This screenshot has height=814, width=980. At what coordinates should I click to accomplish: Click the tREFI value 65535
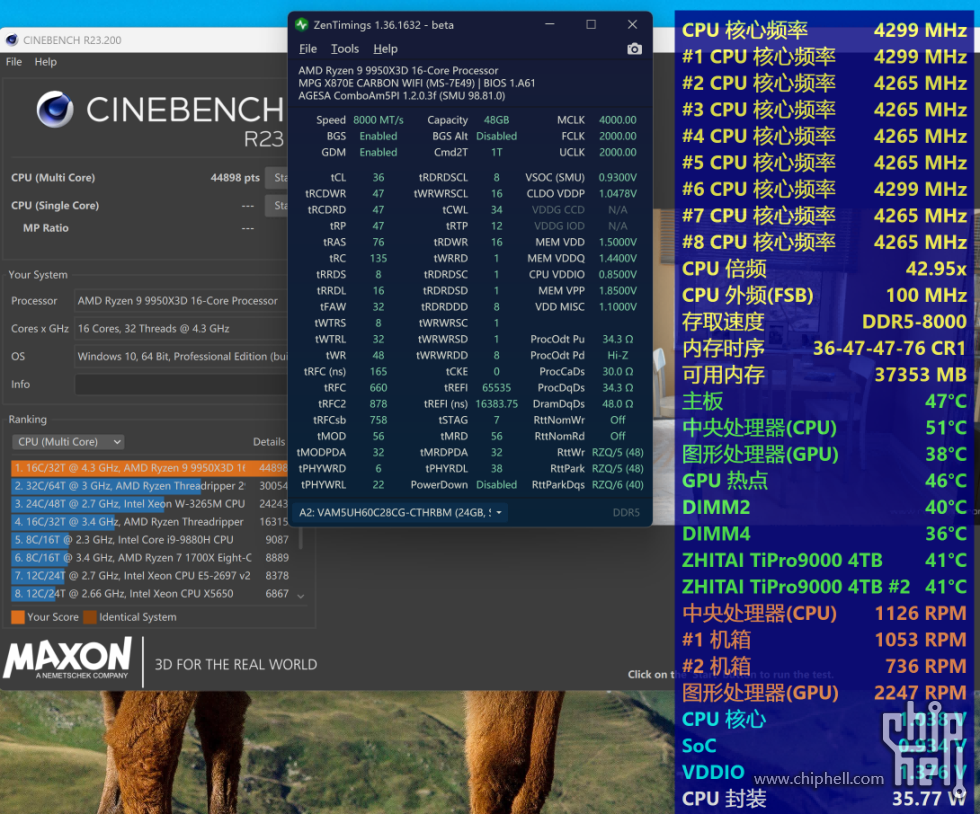click(x=496, y=388)
